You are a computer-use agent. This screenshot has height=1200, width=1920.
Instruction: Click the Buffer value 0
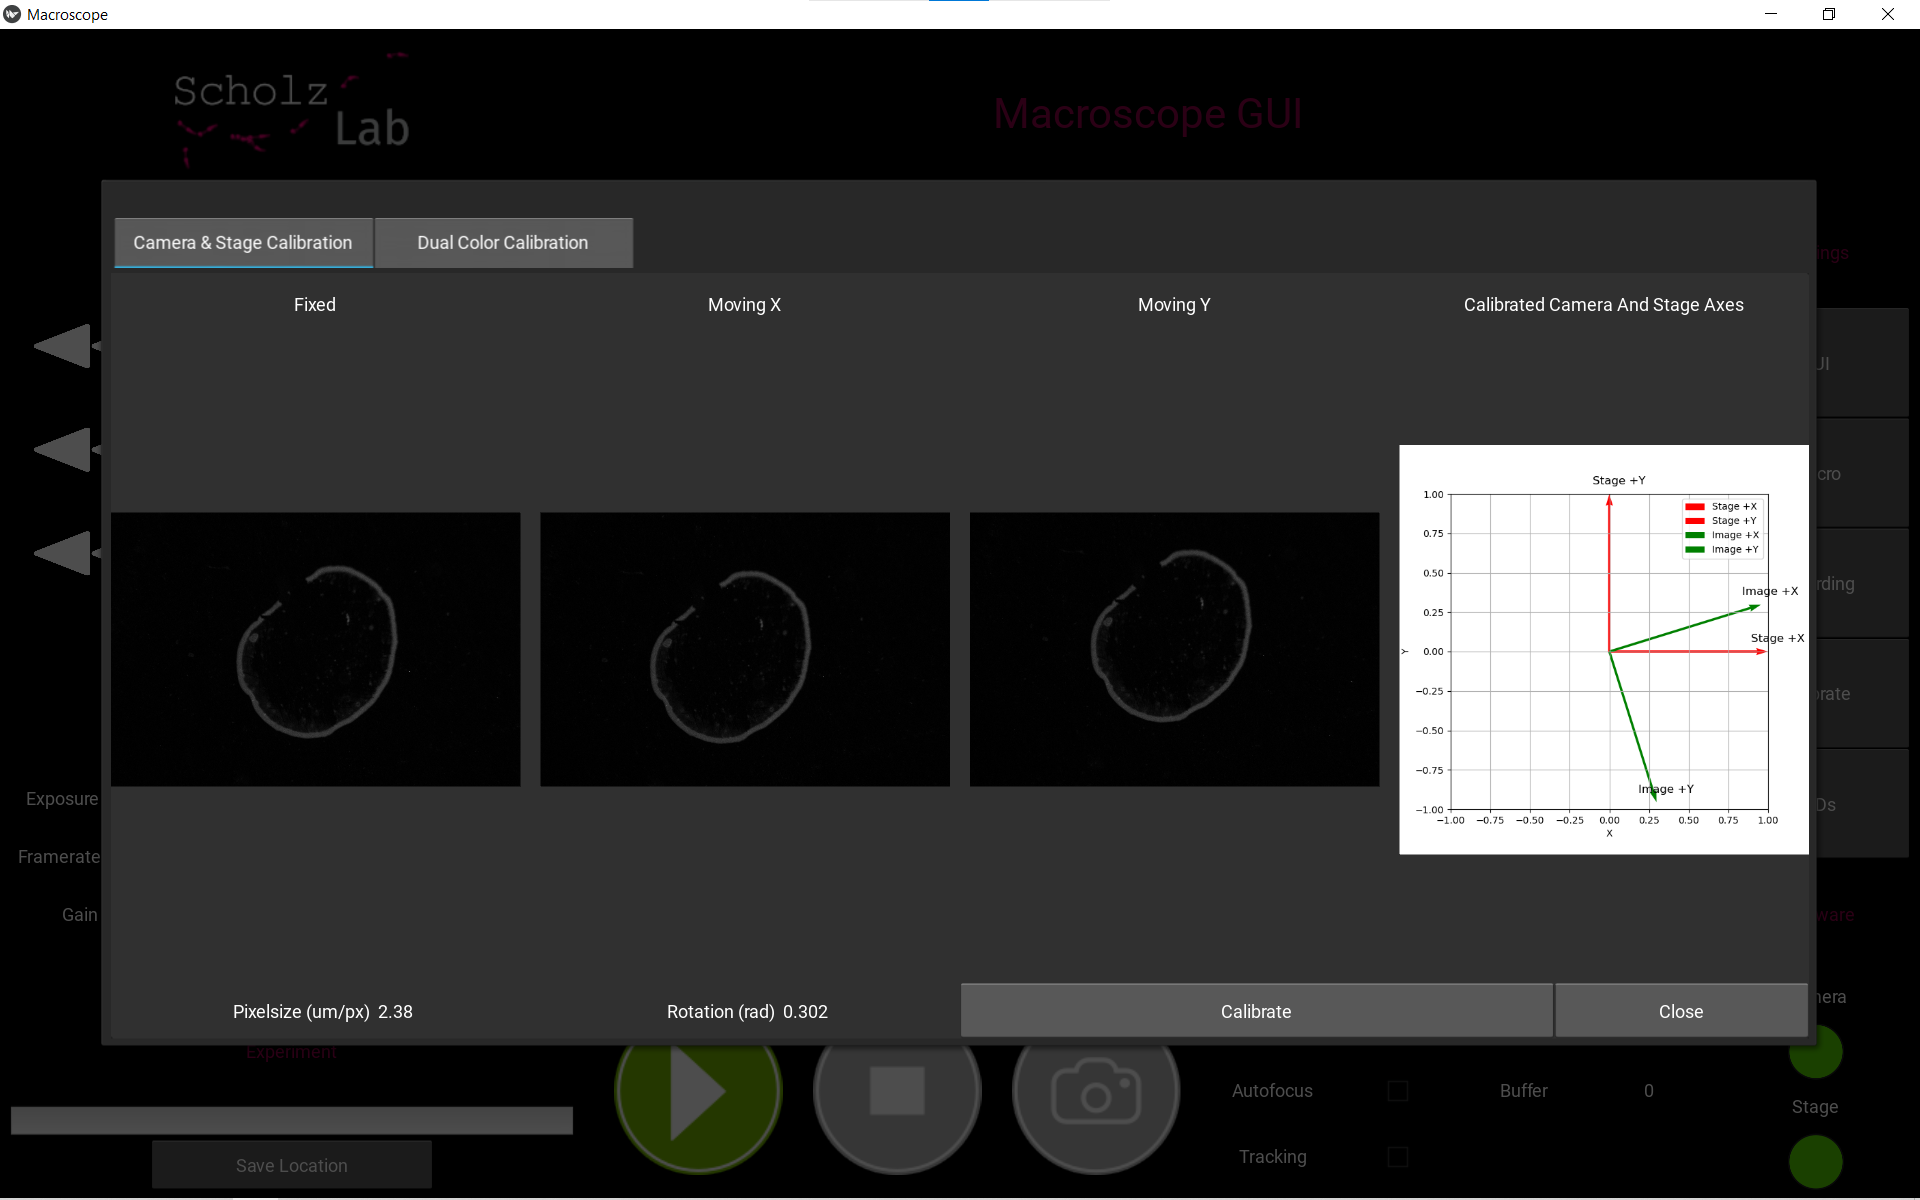1649,1091
